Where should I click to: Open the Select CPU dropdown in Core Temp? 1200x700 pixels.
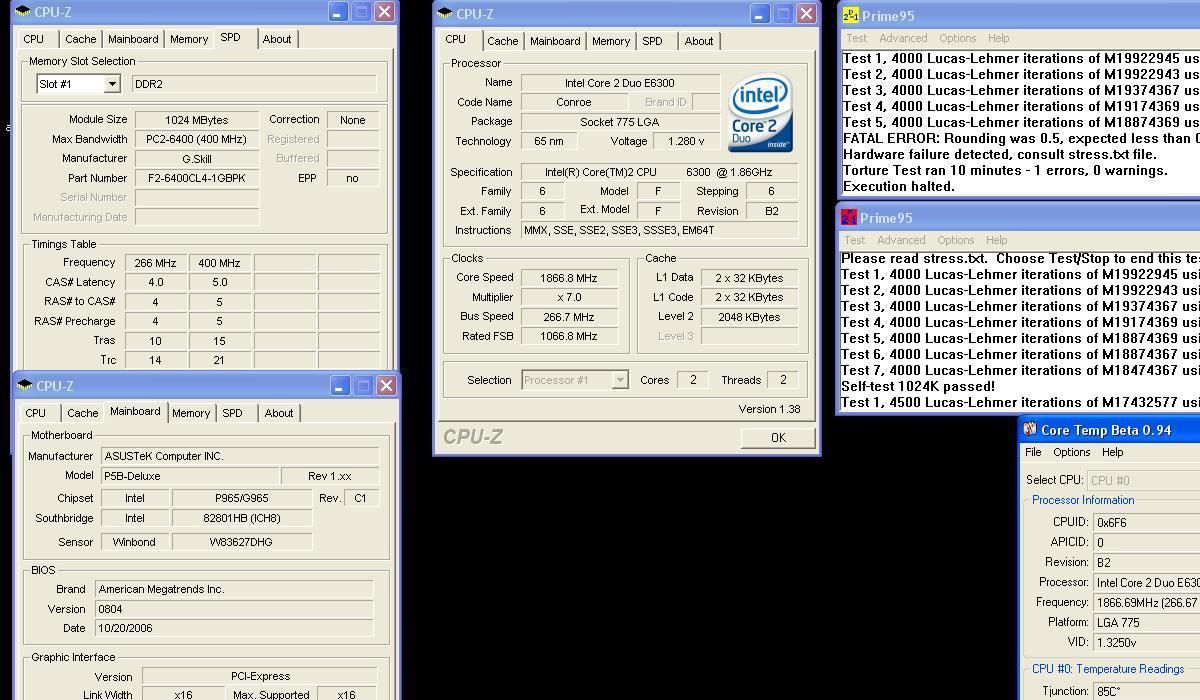(x=1143, y=480)
